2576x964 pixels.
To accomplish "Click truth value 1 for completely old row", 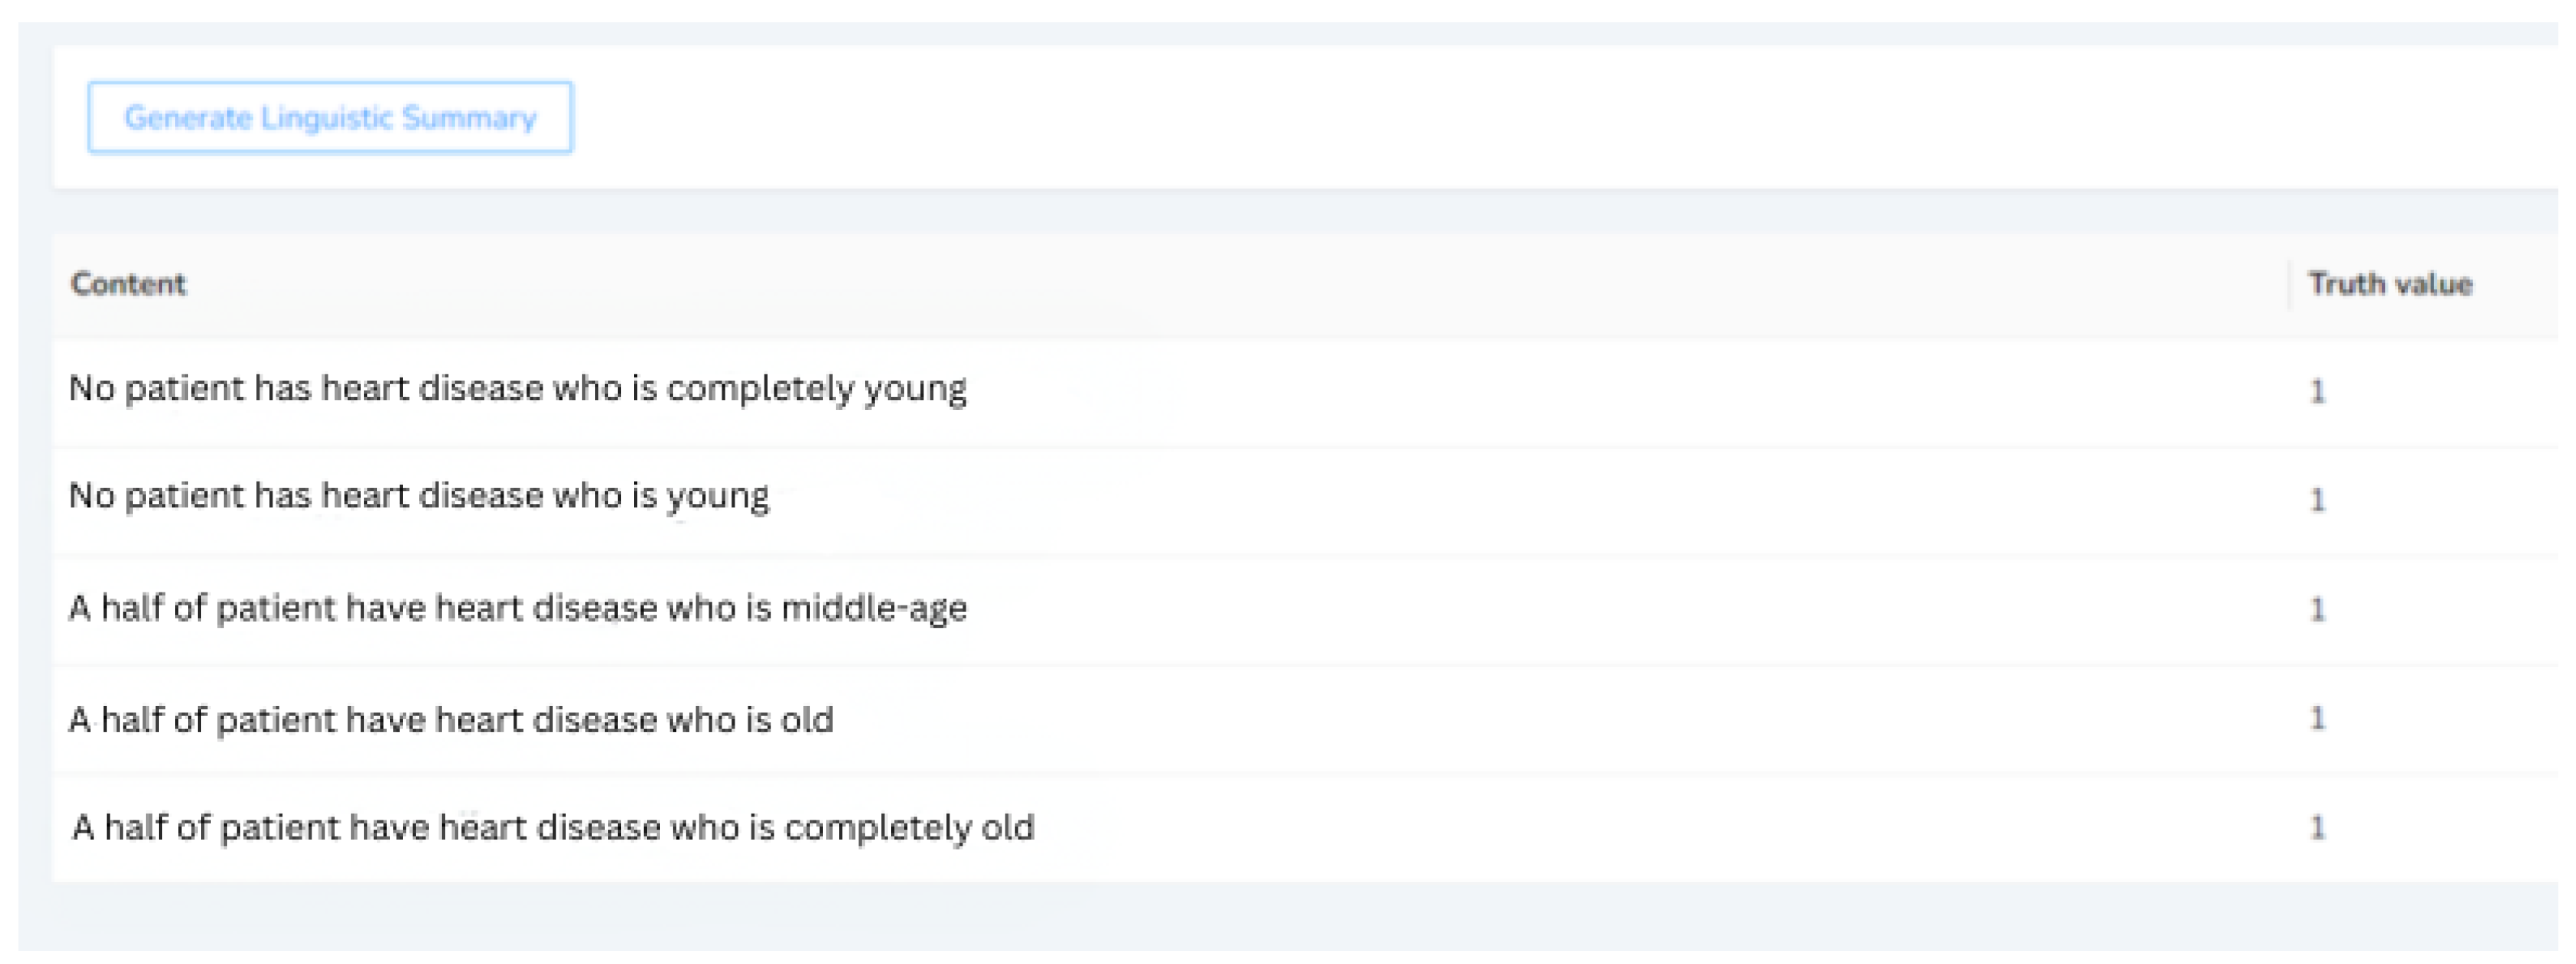I will coord(2317,827).
